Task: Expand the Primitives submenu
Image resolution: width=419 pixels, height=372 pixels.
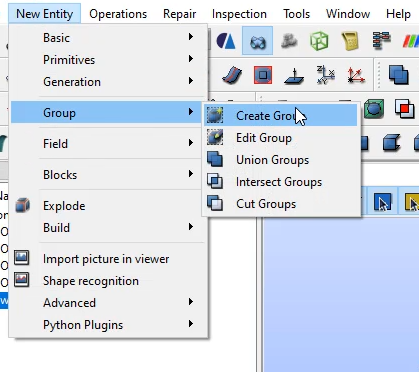Action: coord(108,60)
